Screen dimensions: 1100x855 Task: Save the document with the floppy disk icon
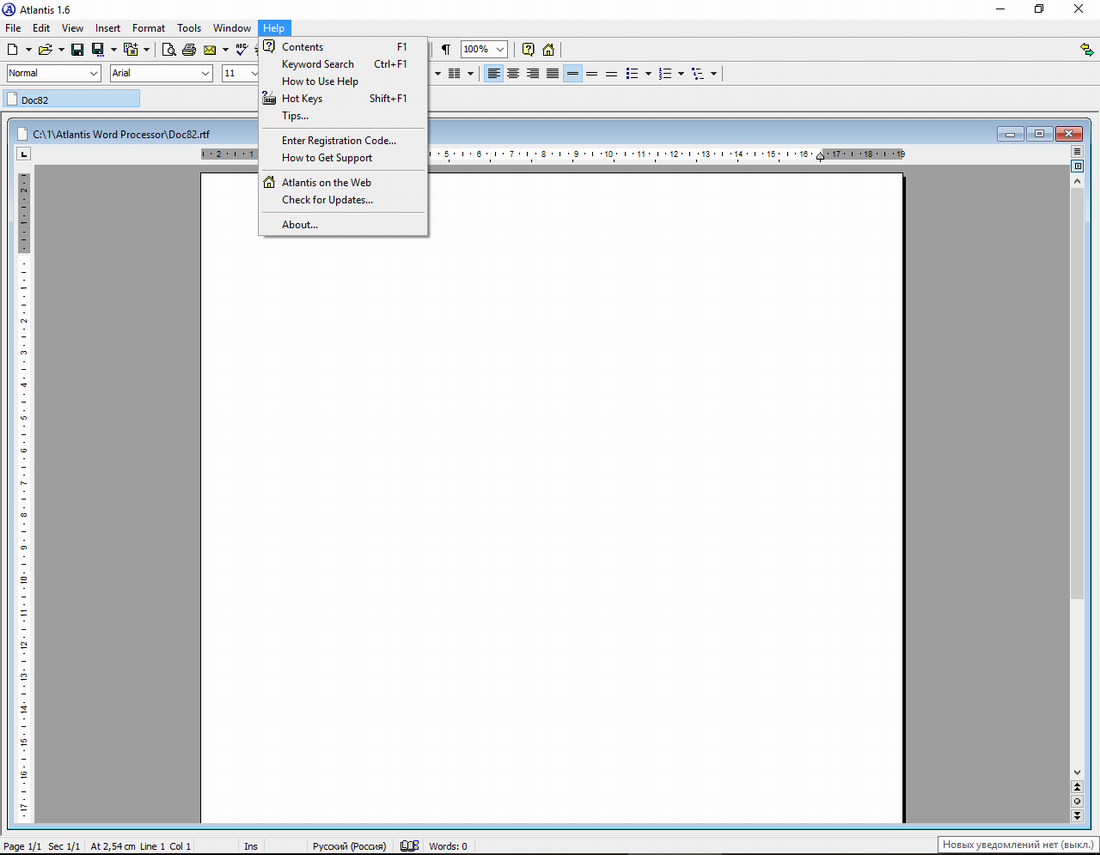pyautogui.click(x=77, y=50)
